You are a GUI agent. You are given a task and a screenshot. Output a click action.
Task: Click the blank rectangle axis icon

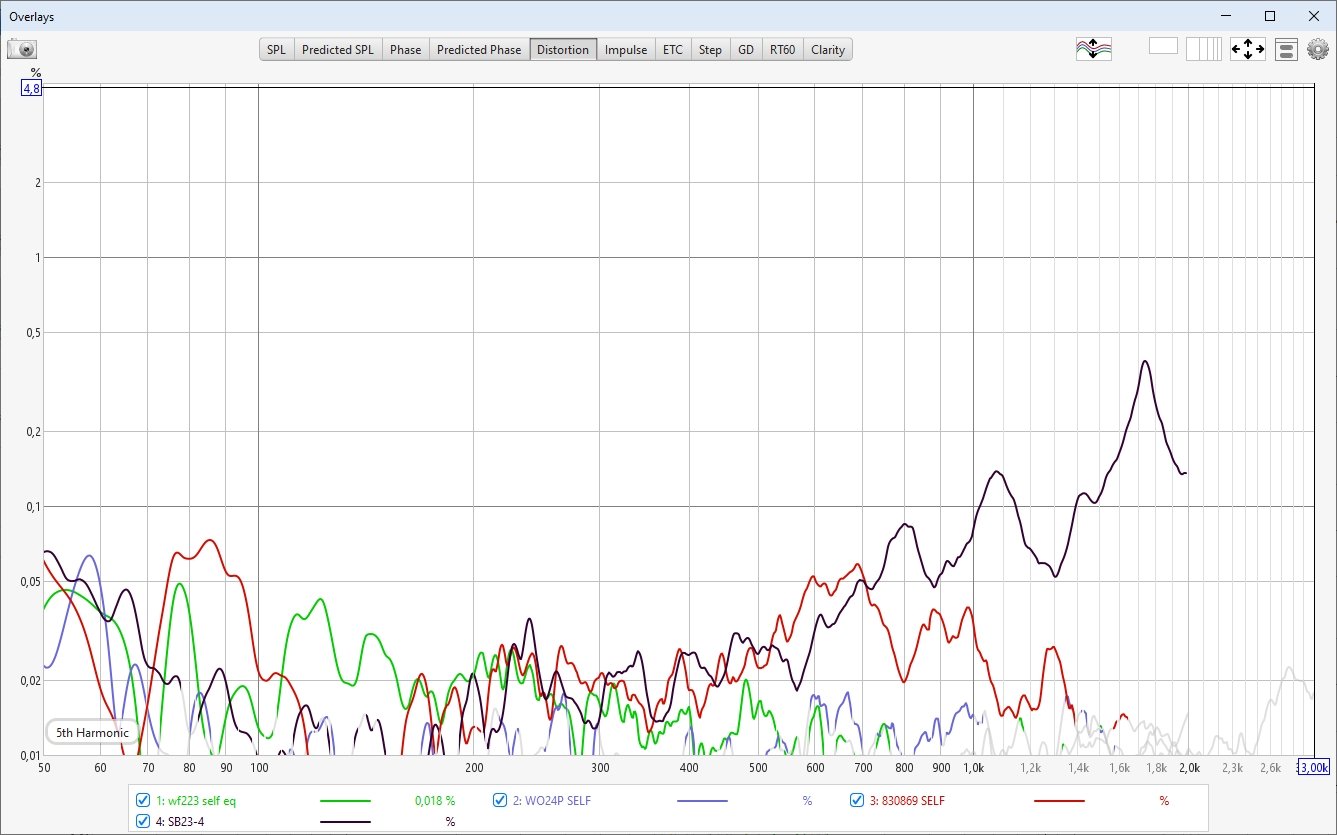pyautogui.click(x=1163, y=45)
